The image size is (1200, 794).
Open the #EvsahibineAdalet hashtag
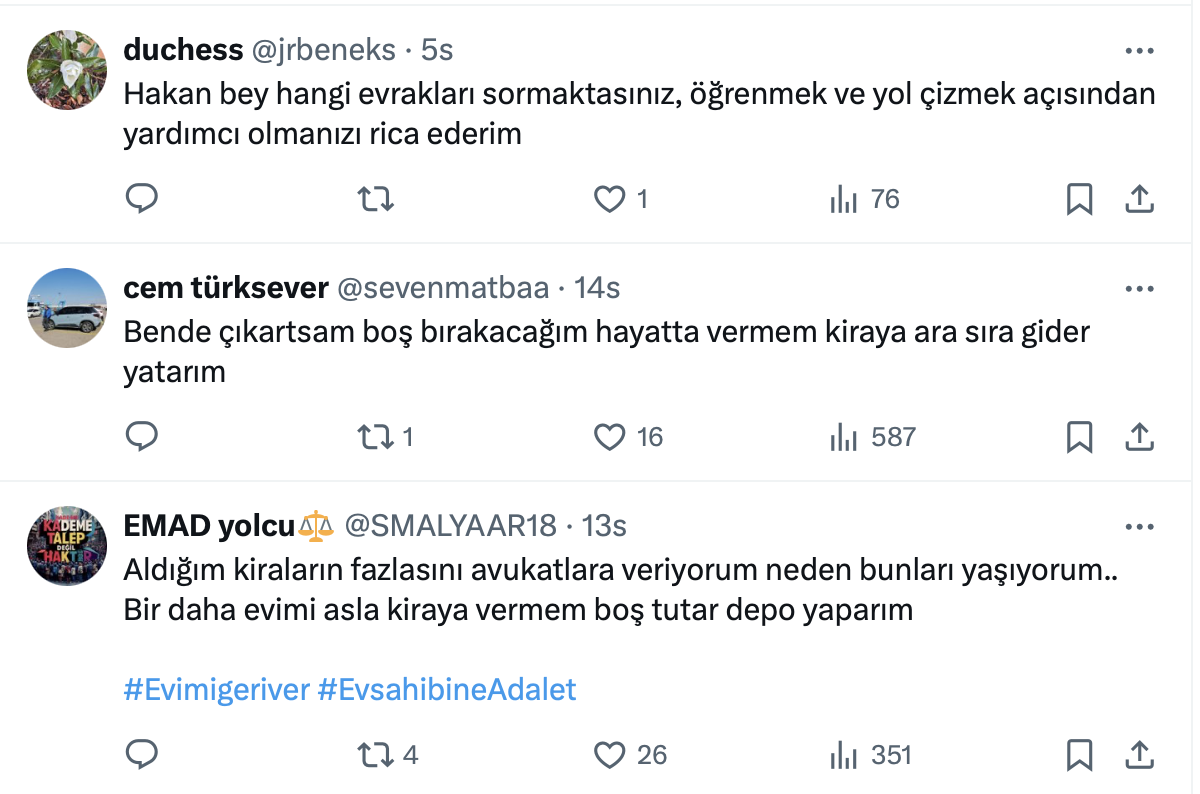447,689
